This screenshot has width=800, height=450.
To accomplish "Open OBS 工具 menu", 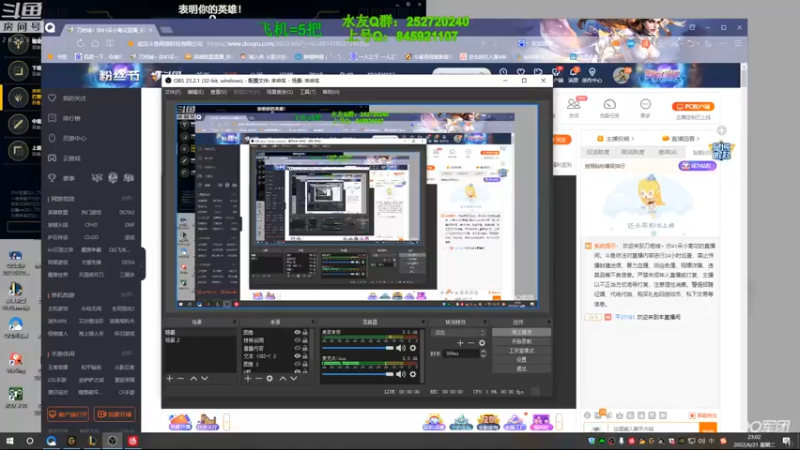I will pyautogui.click(x=308, y=92).
